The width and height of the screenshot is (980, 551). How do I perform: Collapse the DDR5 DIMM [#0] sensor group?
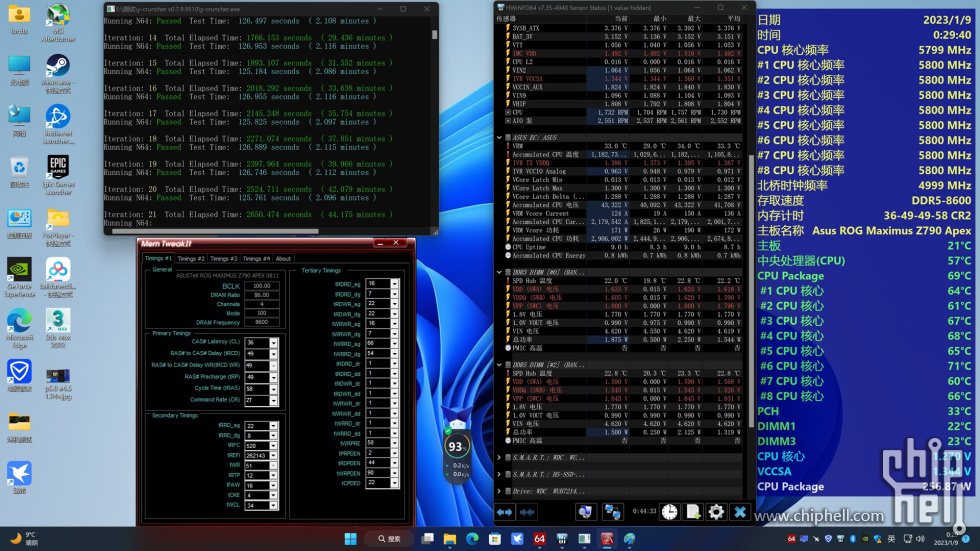pyautogui.click(x=499, y=272)
